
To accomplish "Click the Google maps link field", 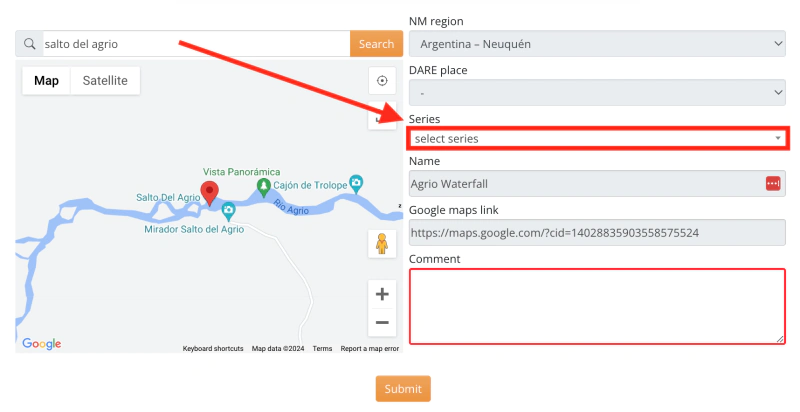I will [597, 232].
